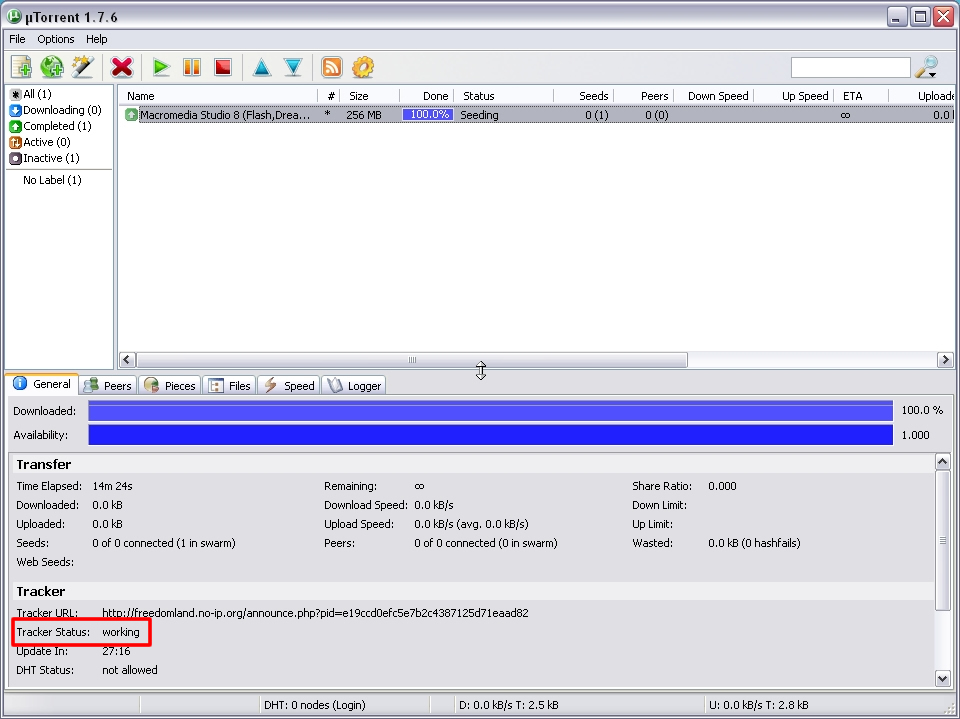The width and height of the screenshot is (960, 719).
Task: Open the RSS Downloader icon
Action: 332,67
